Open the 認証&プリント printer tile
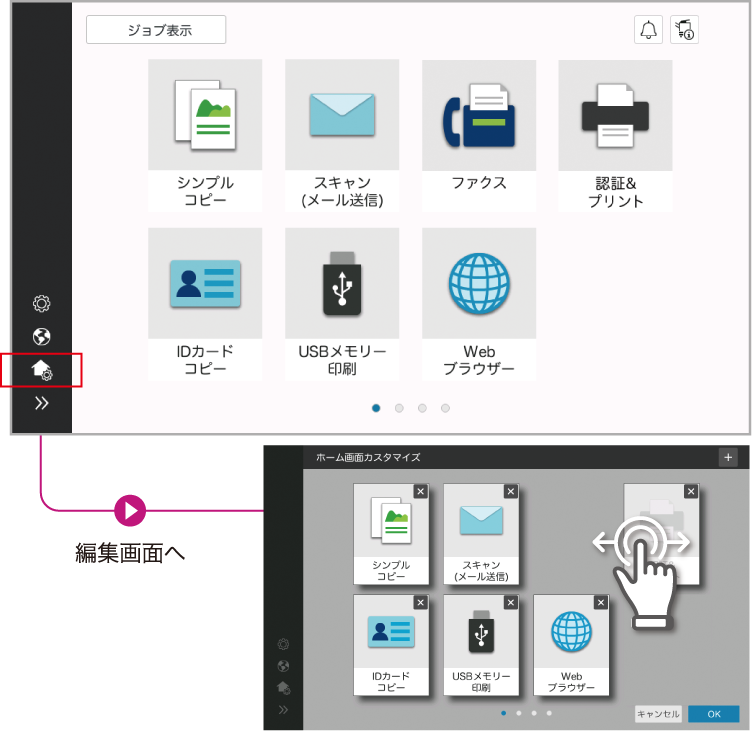The height and width of the screenshot is (731, 752). tap(615, 134)
